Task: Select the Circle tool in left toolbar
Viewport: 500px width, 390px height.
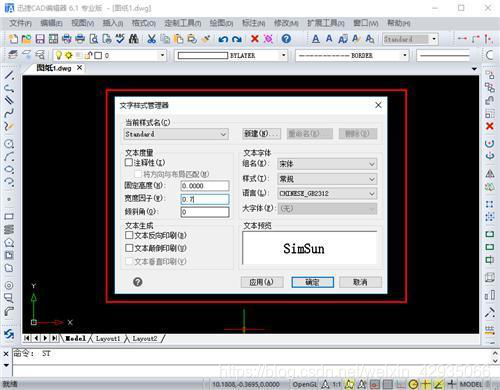Action: pyautogui.click(x=9, y=144)
